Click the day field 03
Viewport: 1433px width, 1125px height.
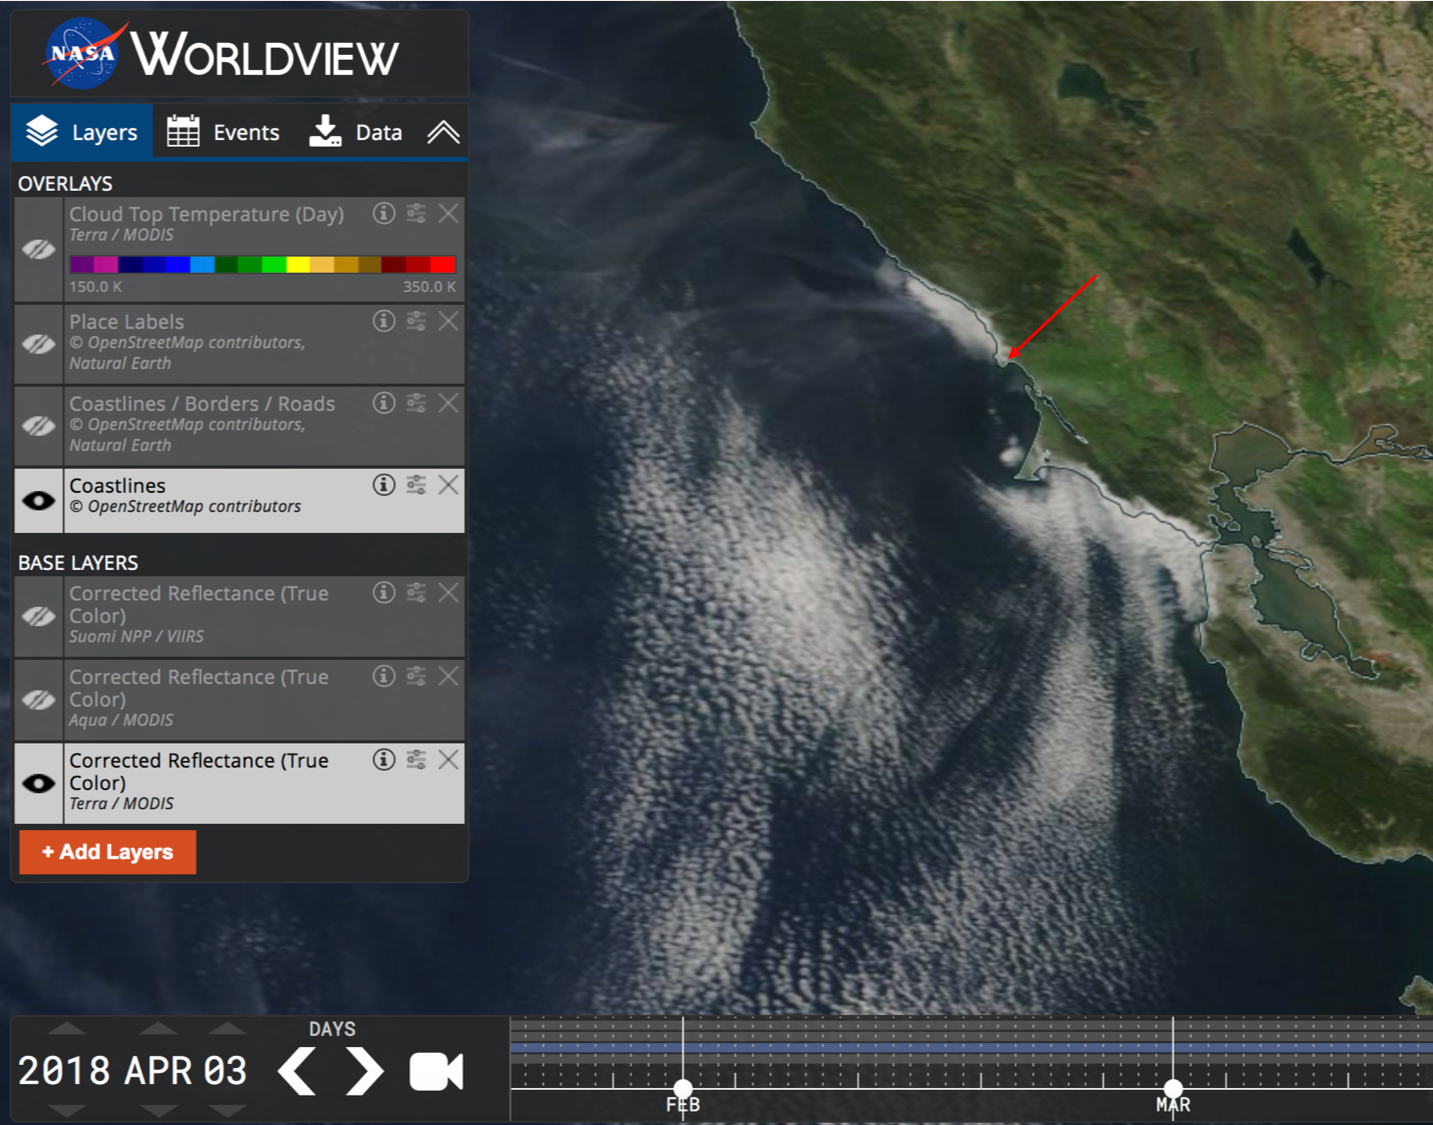coord(226,1071)
